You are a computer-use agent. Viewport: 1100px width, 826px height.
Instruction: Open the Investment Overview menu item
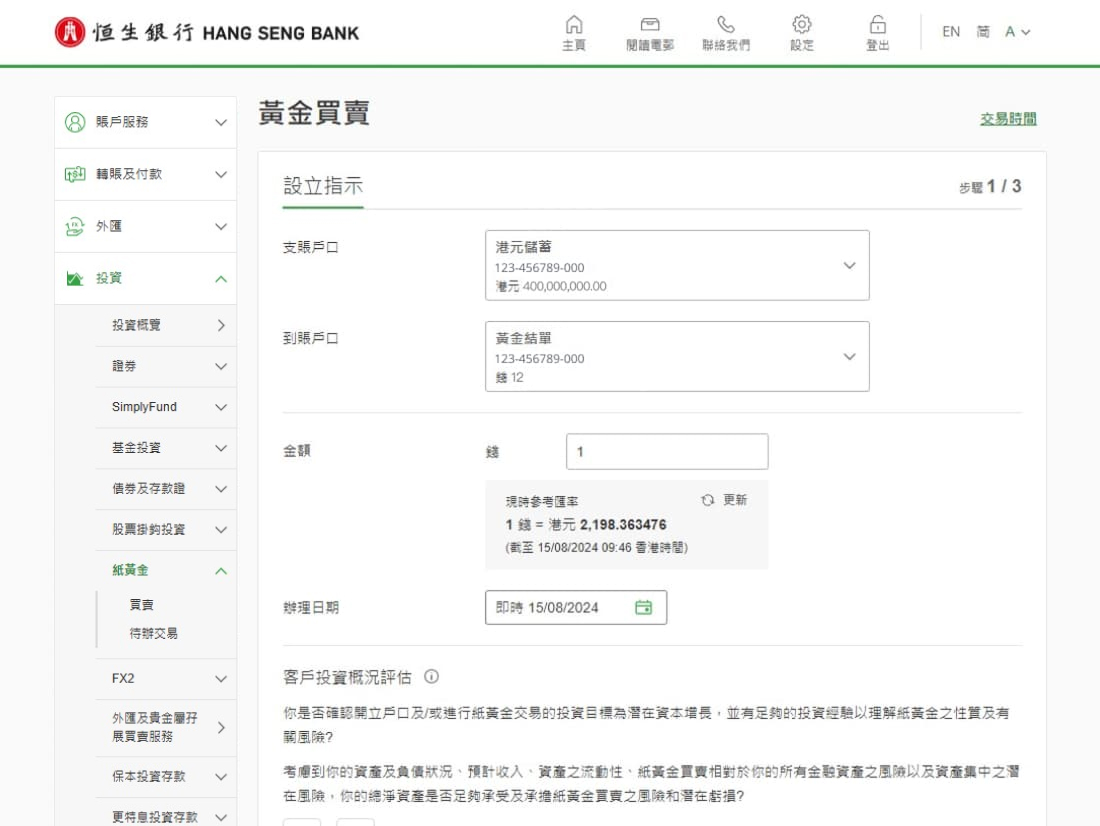[x=168, y=325]
